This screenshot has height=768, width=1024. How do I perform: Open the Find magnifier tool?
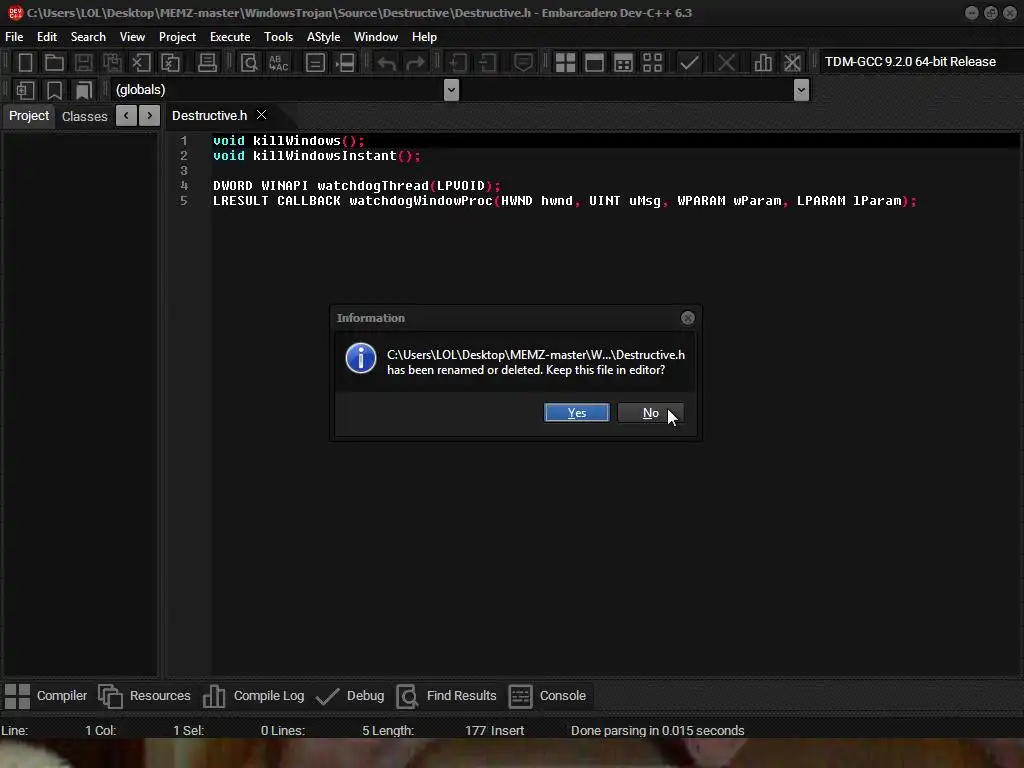[x=249, y=63]
